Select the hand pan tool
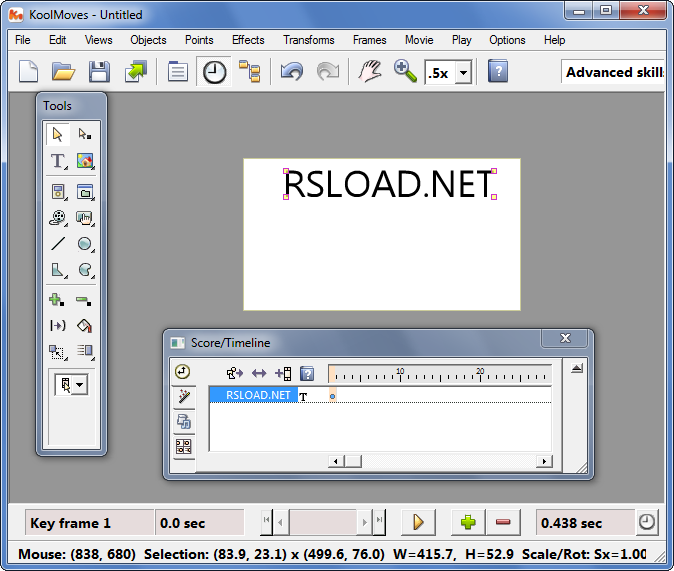This screenshot has width=674, height=571. pyautogui.click(x=370, y=71)
